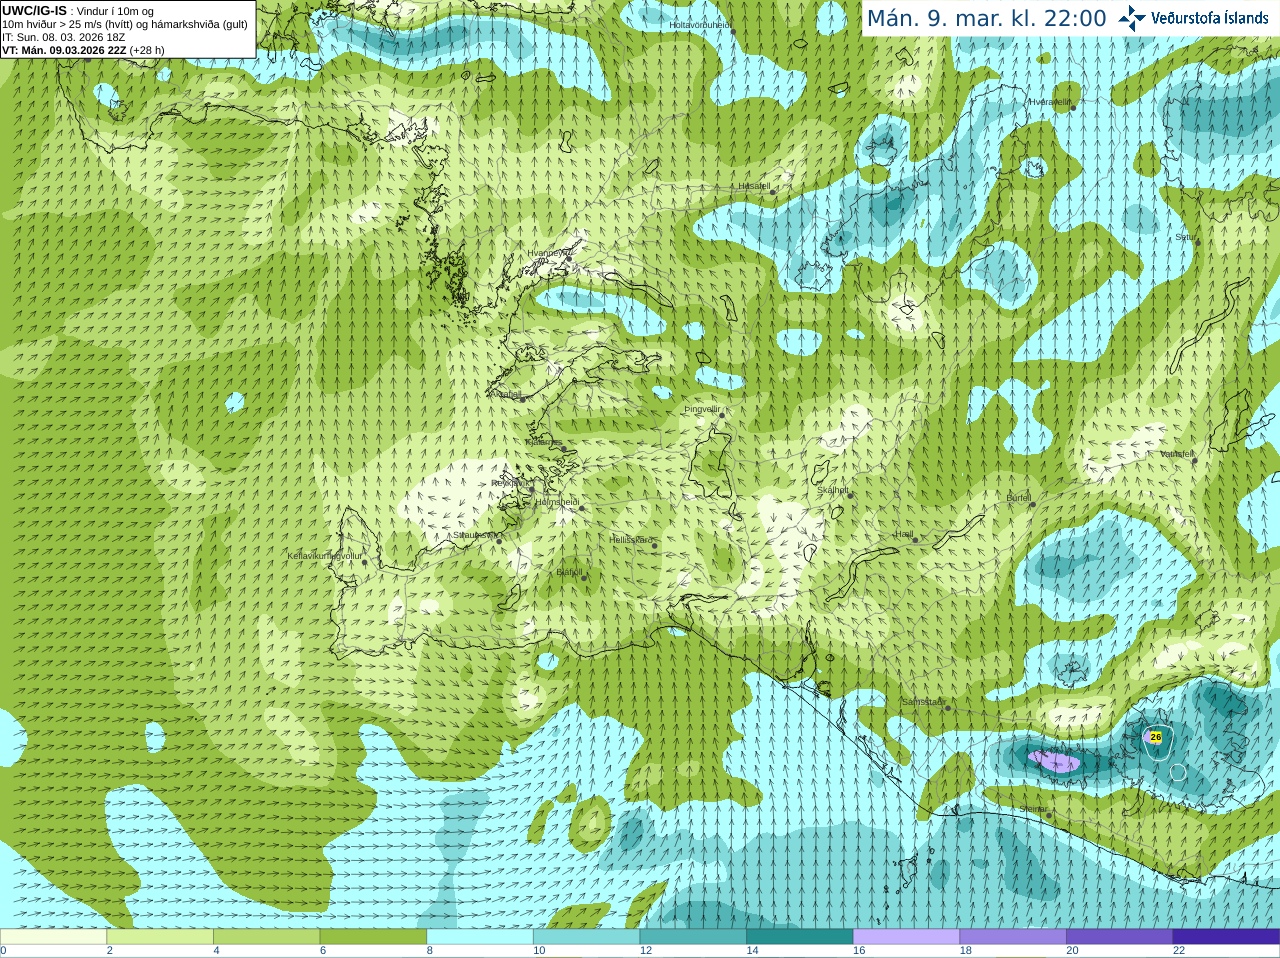Click the UWC/IG-IS model title text
The width and height of the screenshot is (1280, 958).
tap(34, 10)
